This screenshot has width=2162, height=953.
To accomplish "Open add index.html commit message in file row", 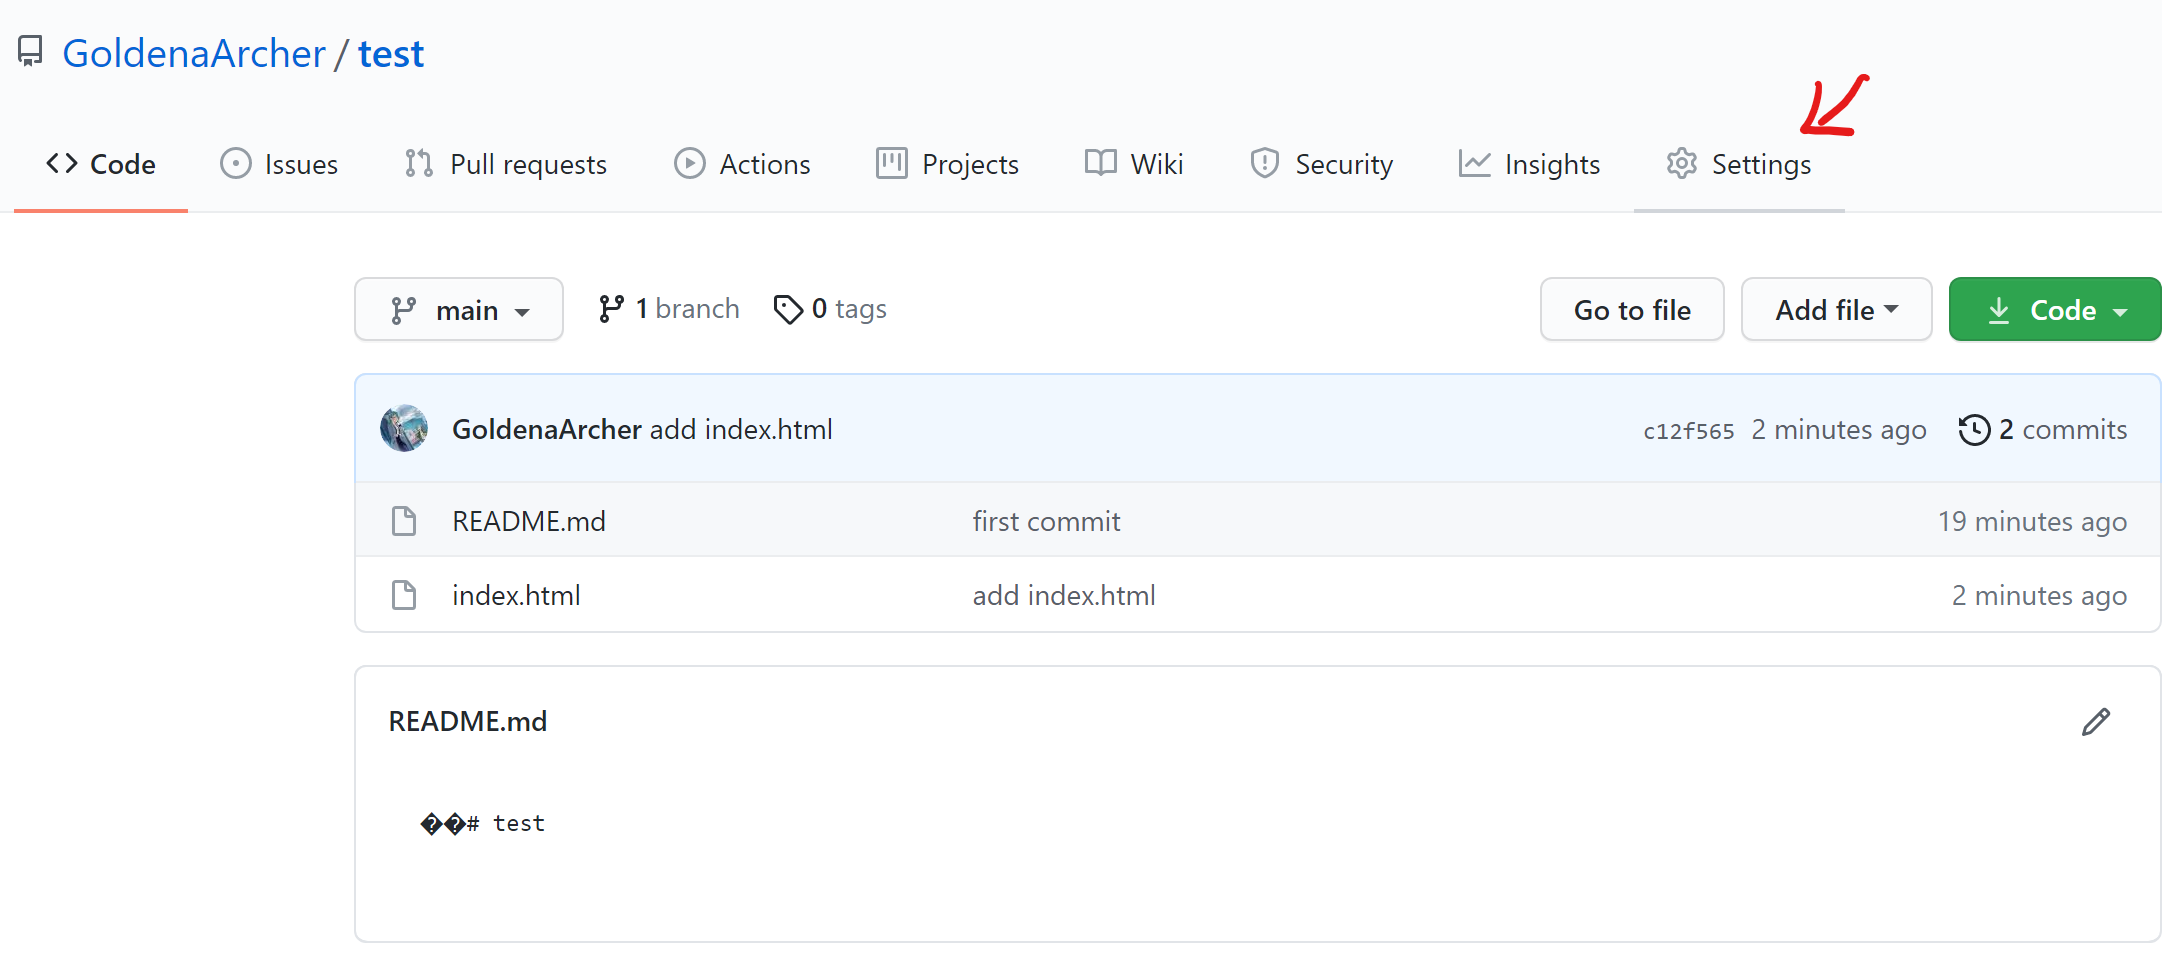I will pyautogui.click(x=1064, y=595).
